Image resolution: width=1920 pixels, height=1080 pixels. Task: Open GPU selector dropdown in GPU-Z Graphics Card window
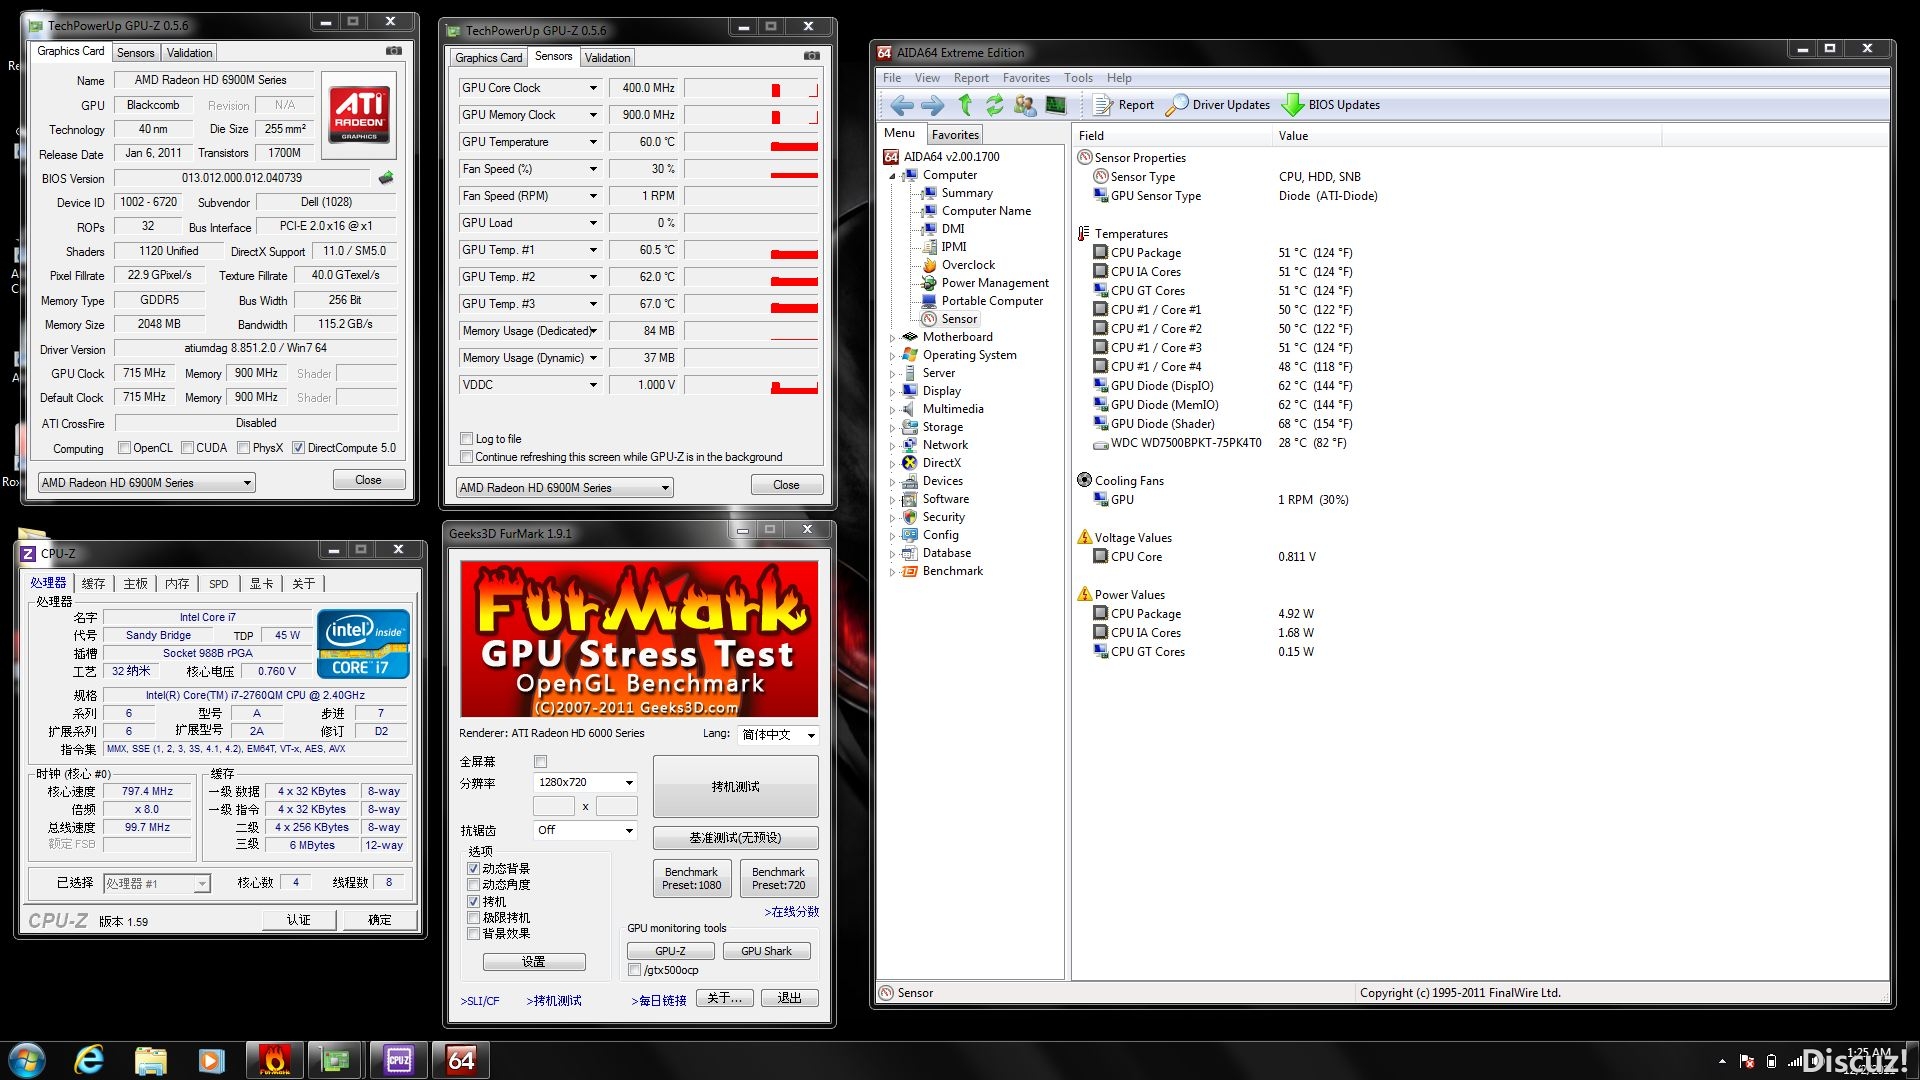[147, 483]
